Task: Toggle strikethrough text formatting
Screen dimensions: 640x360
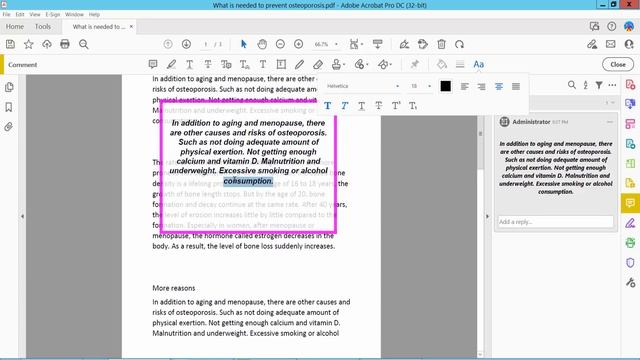Action: pyautogui.click(x=379, y=106)
